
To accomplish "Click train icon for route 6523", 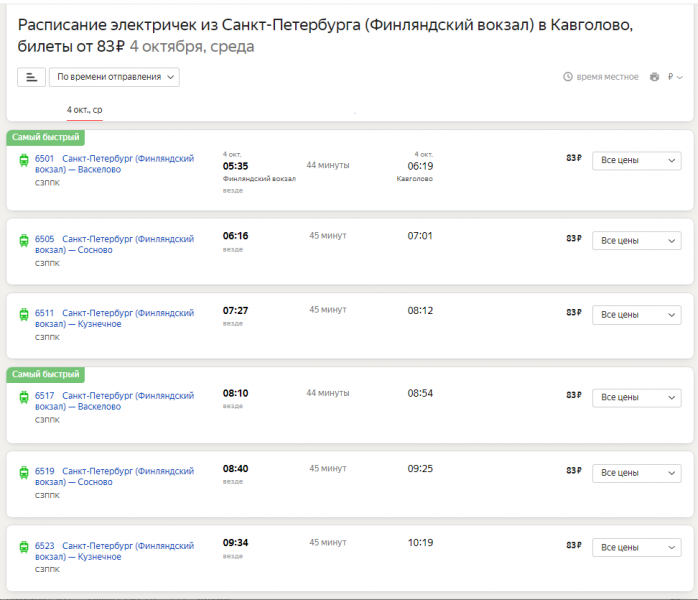I will [24, 546].
